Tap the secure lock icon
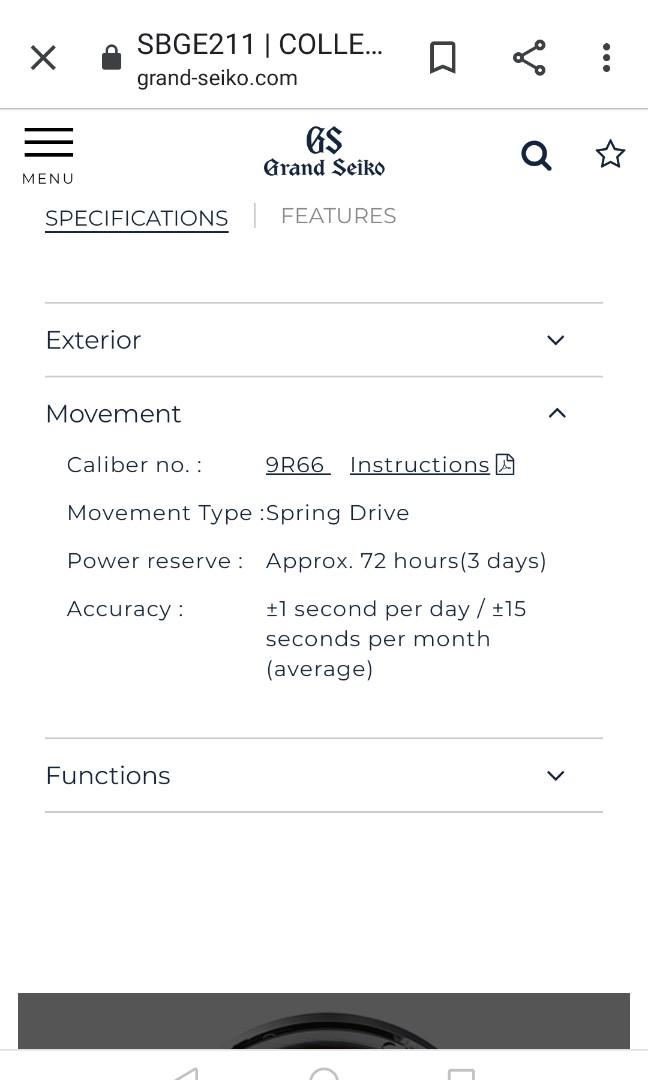Viewport: 648px width, 1080px height. pyautogui.click(x=111, y=59)
